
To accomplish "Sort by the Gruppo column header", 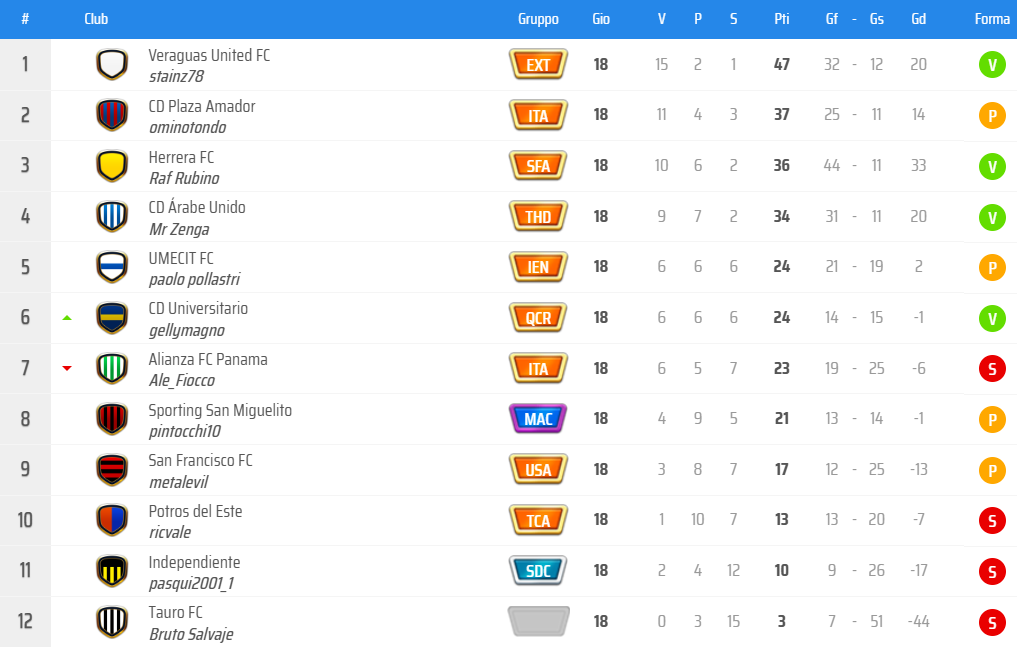I will pos(538,19).
